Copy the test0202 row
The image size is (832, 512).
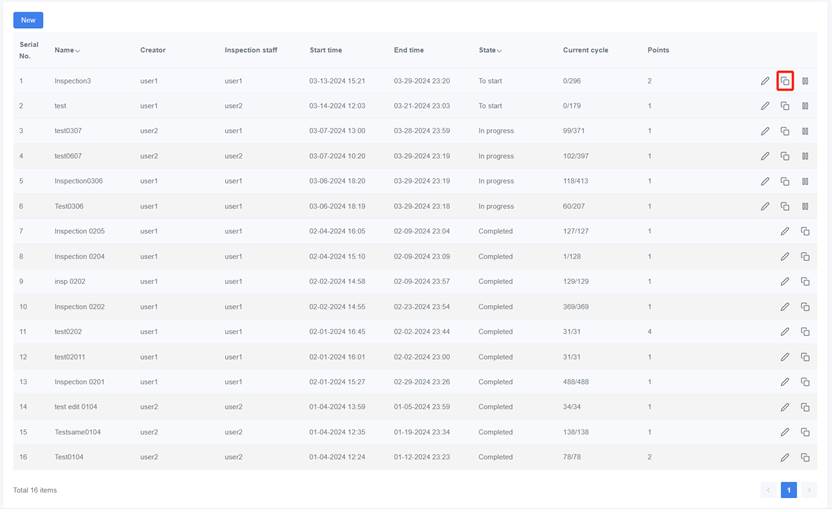pos(805,332)
